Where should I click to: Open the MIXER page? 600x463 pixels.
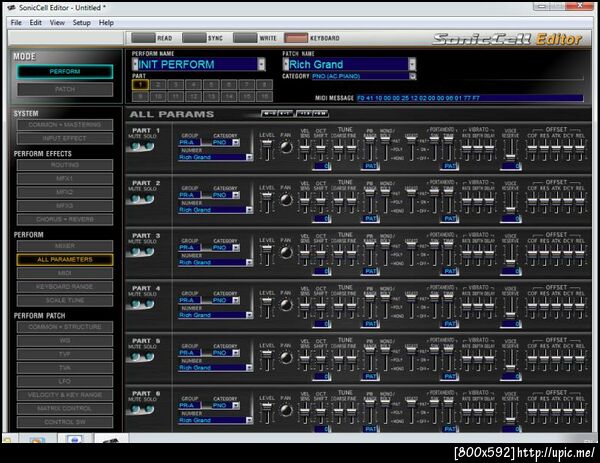pos(65,246)
